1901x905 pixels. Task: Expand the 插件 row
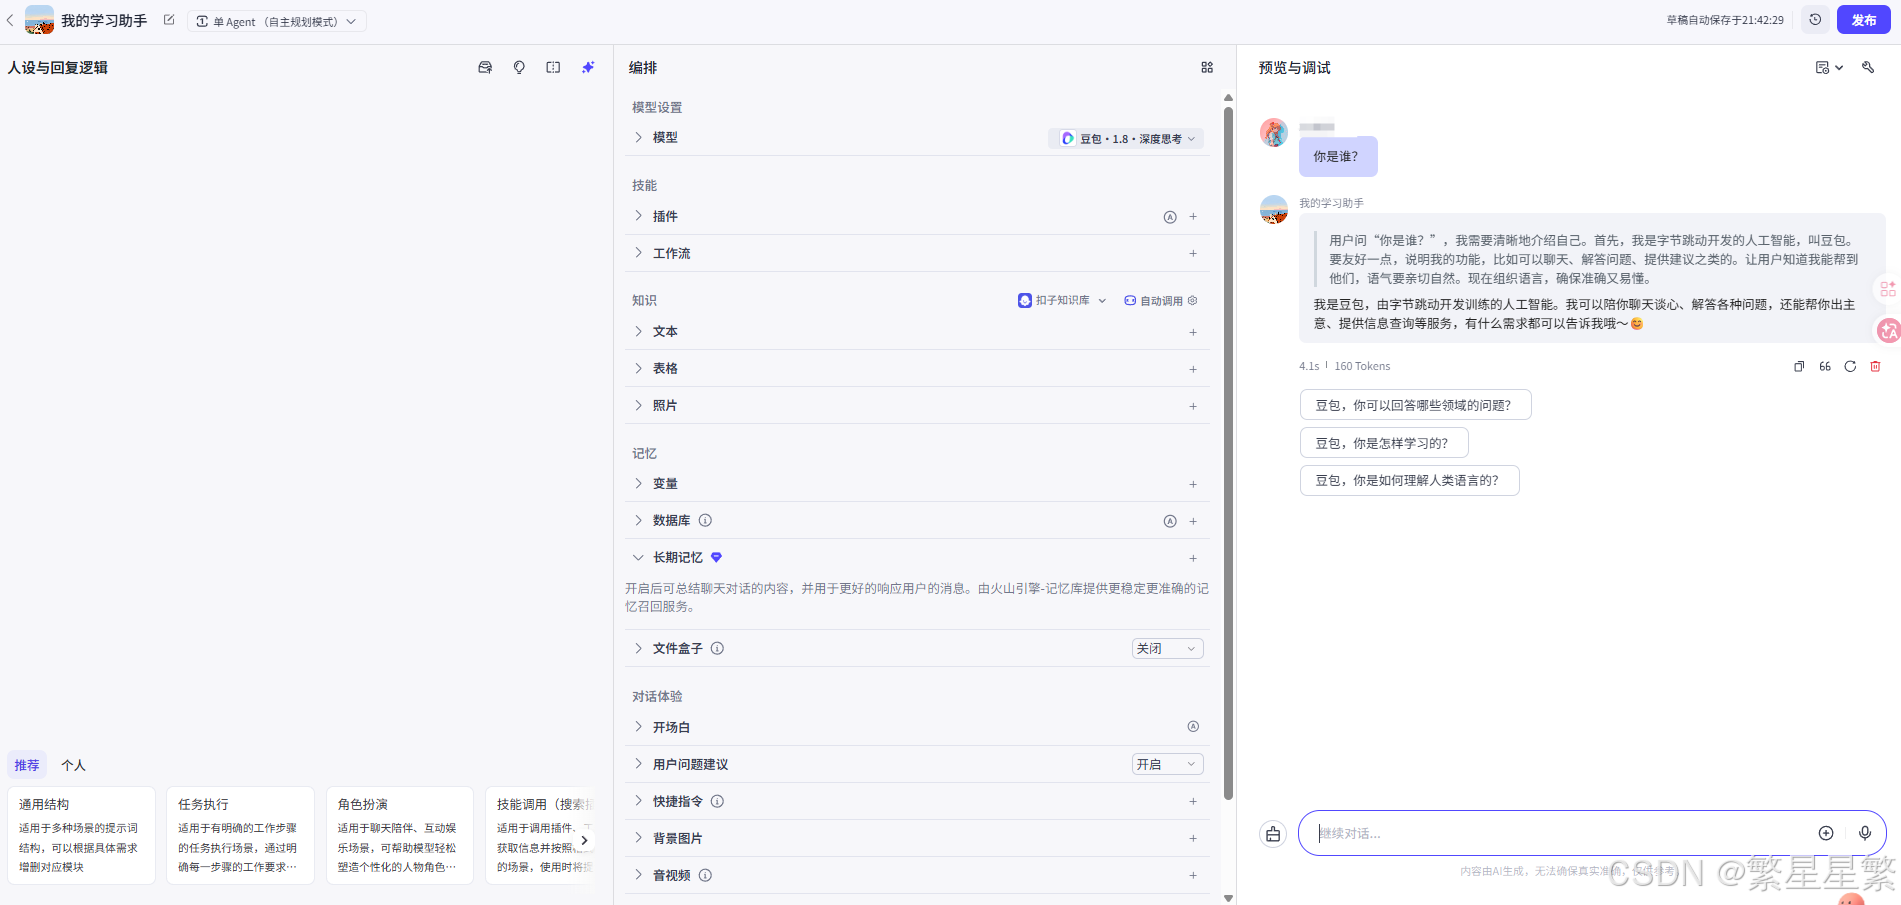(x=638, y=216)
